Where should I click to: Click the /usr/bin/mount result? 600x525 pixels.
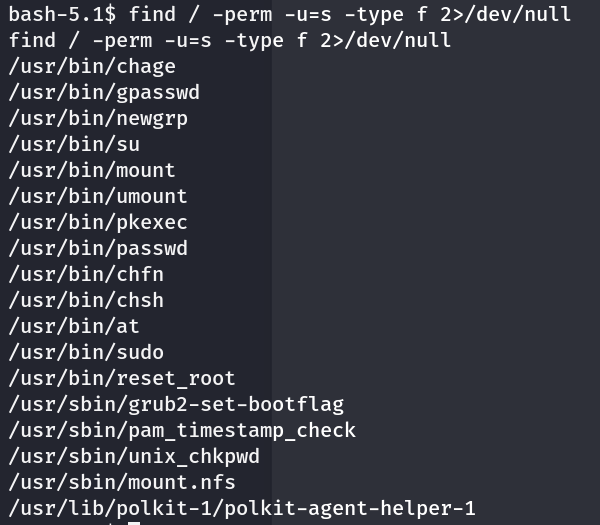(92, 170)
